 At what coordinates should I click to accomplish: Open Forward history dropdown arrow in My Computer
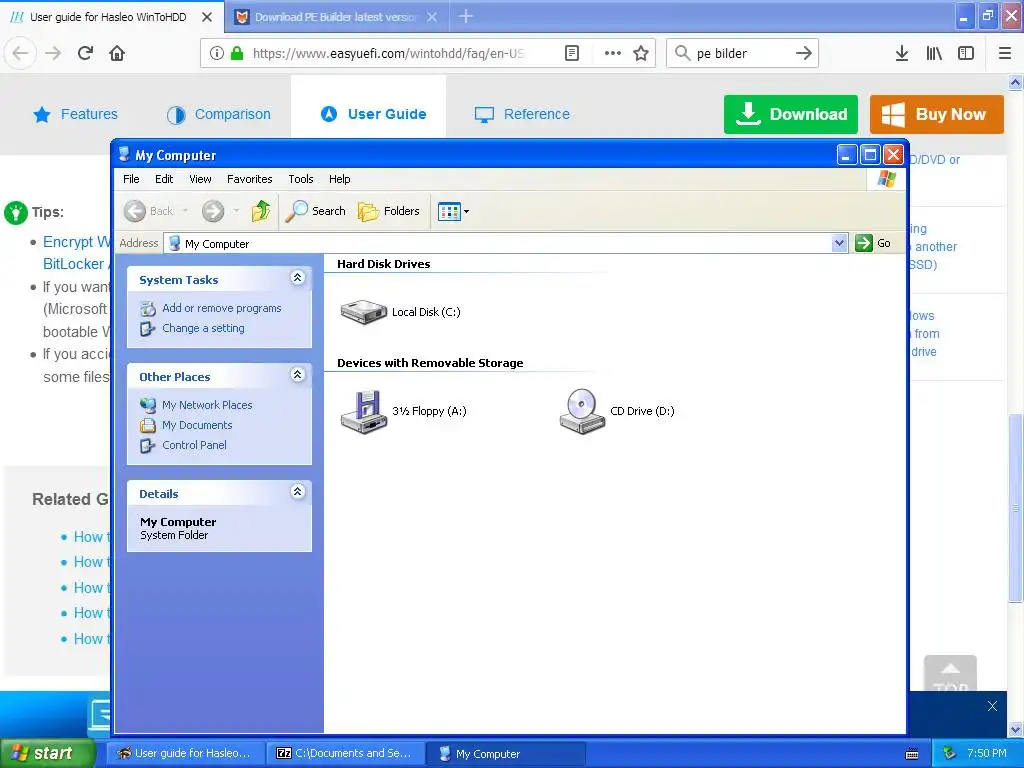(236, 211)
